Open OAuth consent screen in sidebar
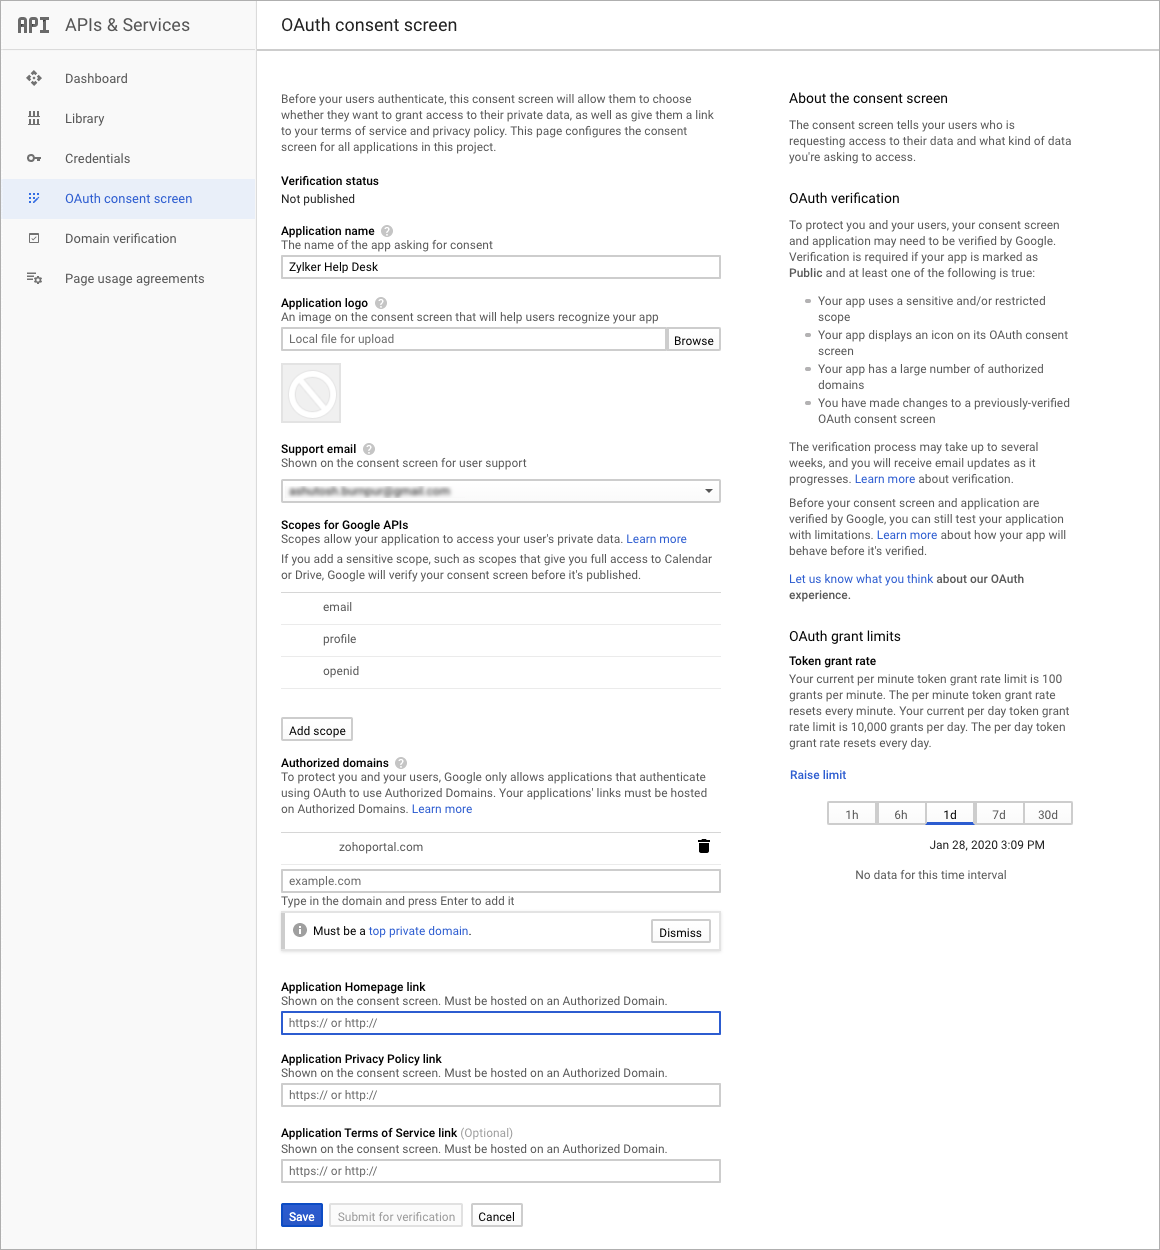This screenshot has width=1160, height=1250. click(128, 198)
